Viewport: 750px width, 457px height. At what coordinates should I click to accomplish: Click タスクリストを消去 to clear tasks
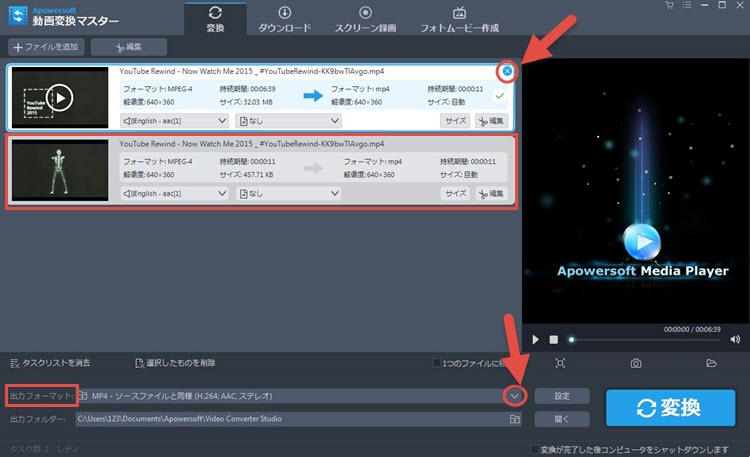pos(50,363)
